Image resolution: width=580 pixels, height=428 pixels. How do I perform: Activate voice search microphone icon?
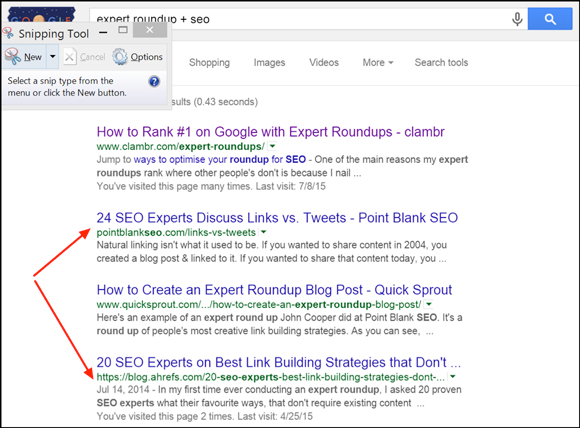[517, 19]
